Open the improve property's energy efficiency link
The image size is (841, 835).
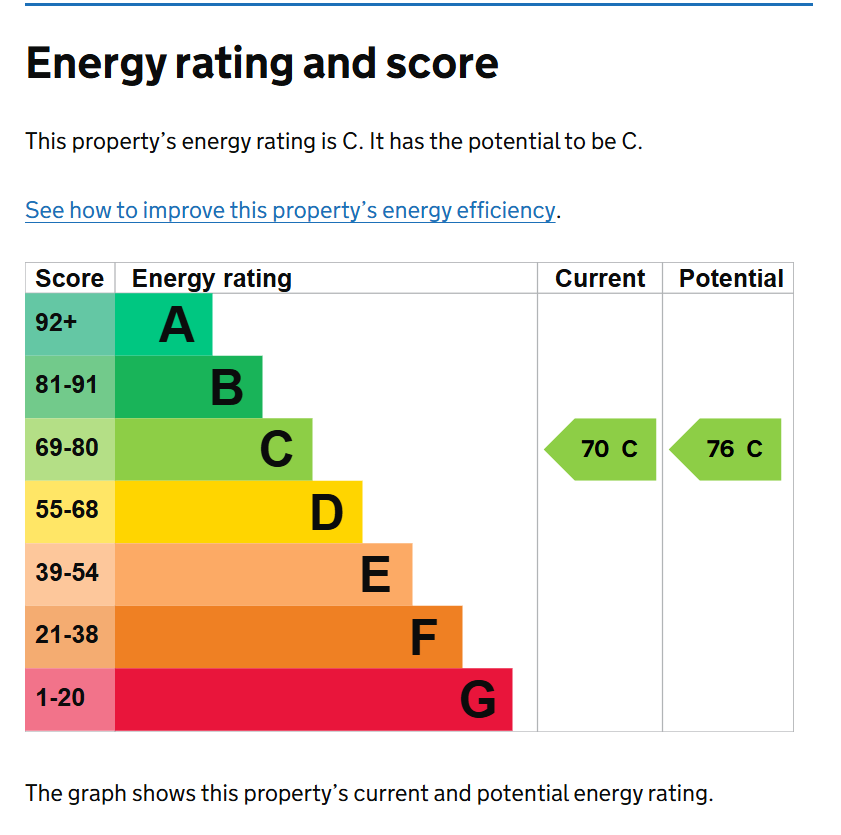tap(290, 210)
